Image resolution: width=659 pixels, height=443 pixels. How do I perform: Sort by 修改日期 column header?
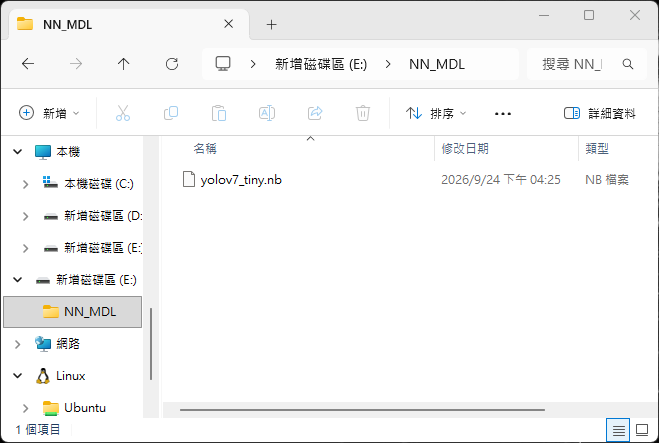click(x=465, y=148)
